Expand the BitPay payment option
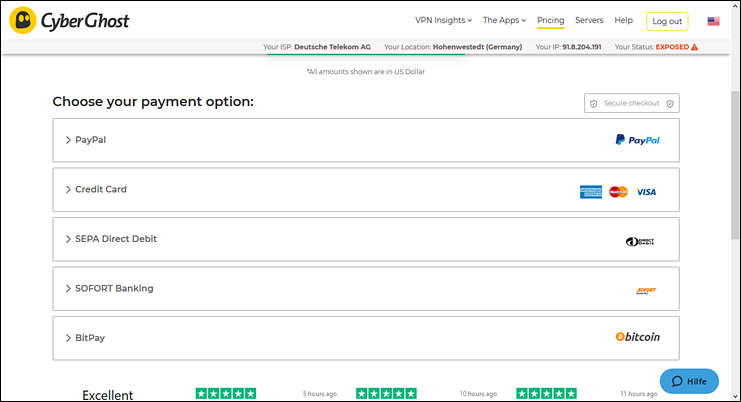 pyautogui.click(x=366, y=338)
